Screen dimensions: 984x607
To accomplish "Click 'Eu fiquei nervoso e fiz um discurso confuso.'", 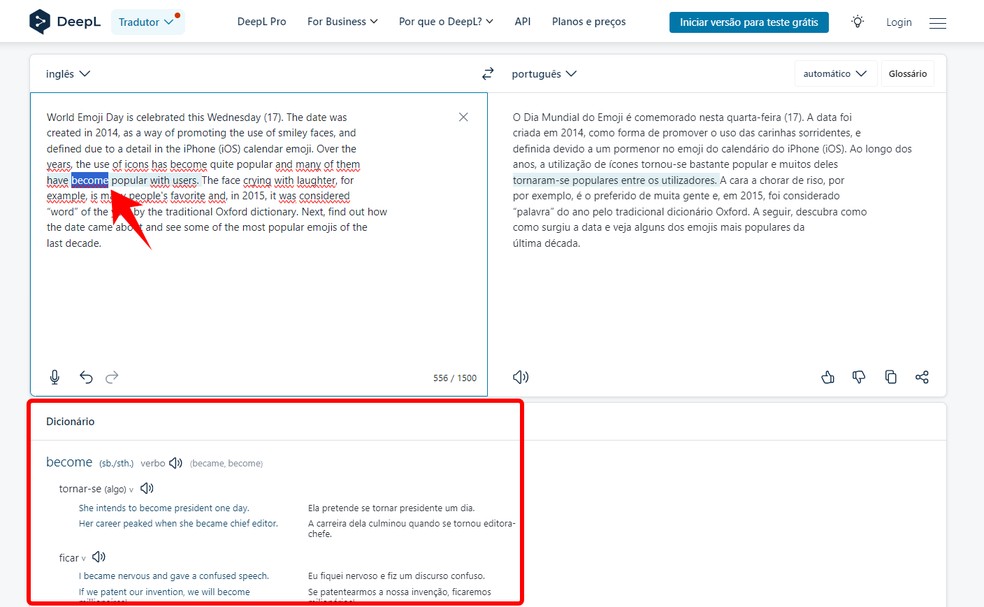I will coord(397,576).
